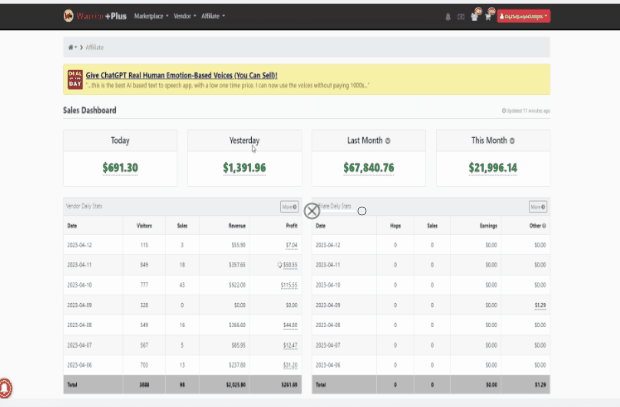Click the Deal of the Day badge
This screenshot has width=620, height=407.
point(74,79)
